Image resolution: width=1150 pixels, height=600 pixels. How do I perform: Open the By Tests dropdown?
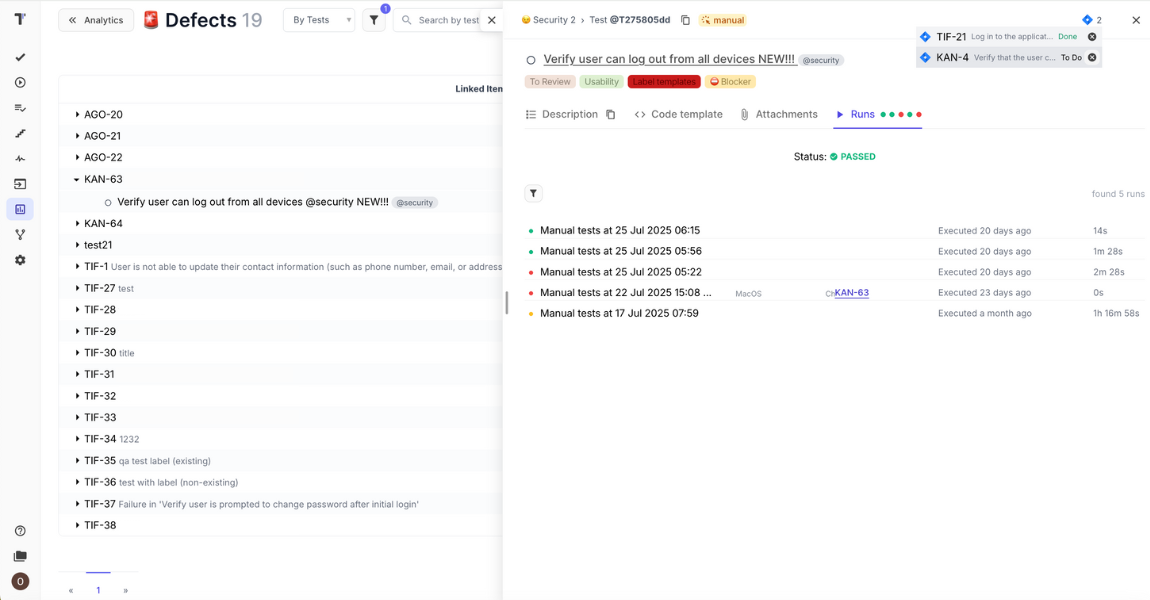319,19
